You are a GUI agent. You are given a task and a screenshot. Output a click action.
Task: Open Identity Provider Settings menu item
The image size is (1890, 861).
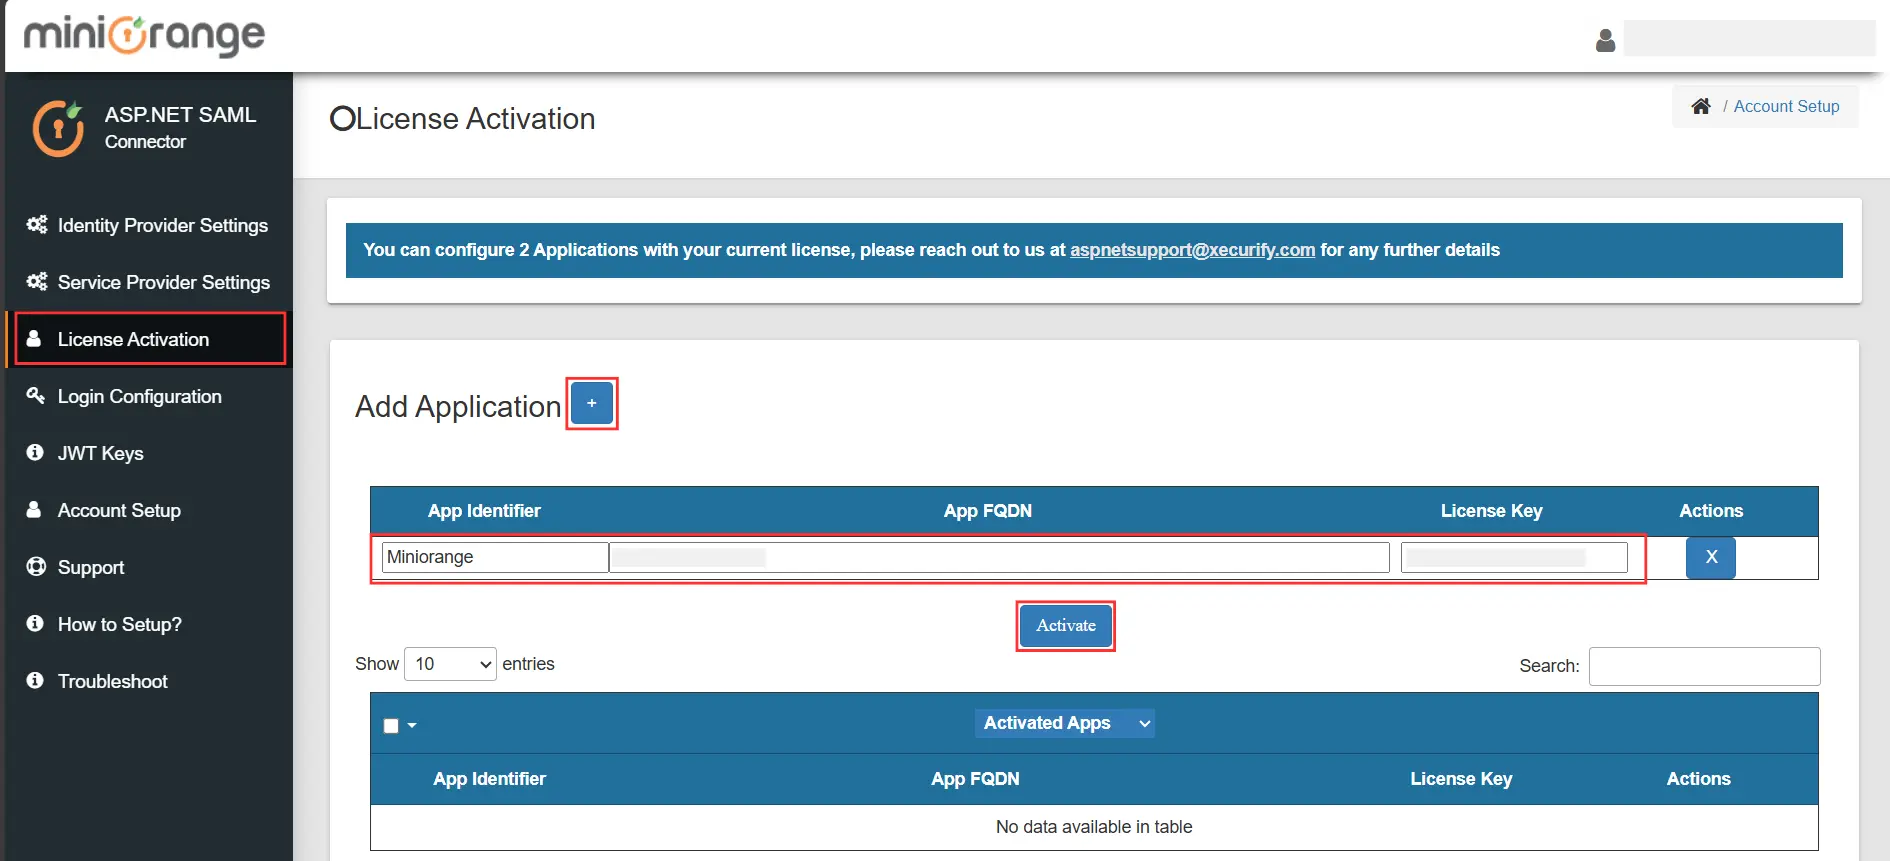(x=149, y=225)
